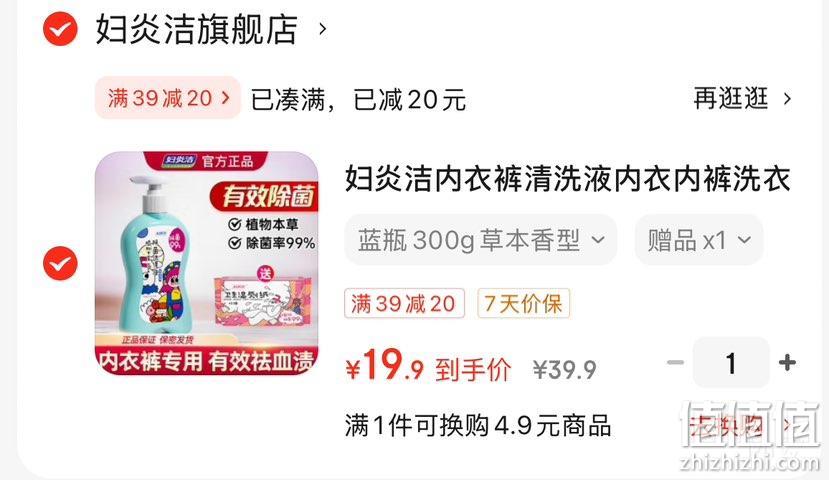Increase quantity with the plus icon
This screenshot has width=829, height=480.
coord(787,363)
